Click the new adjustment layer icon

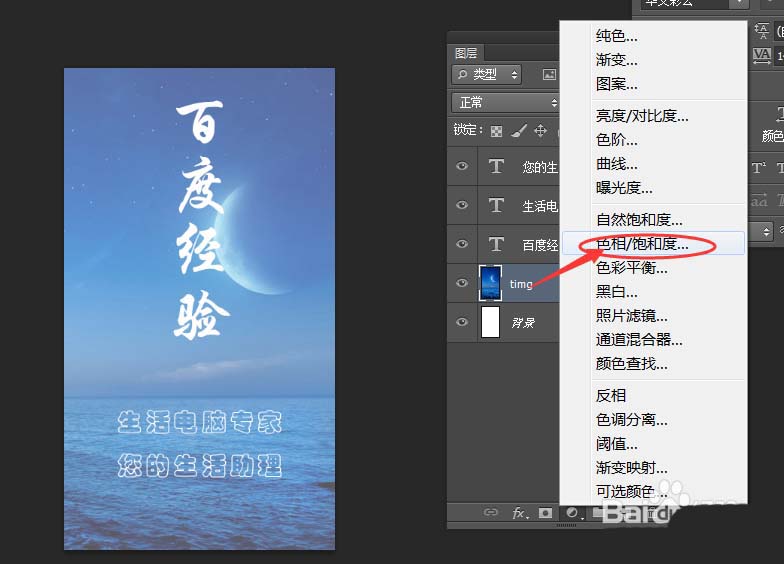pos(573,513)
